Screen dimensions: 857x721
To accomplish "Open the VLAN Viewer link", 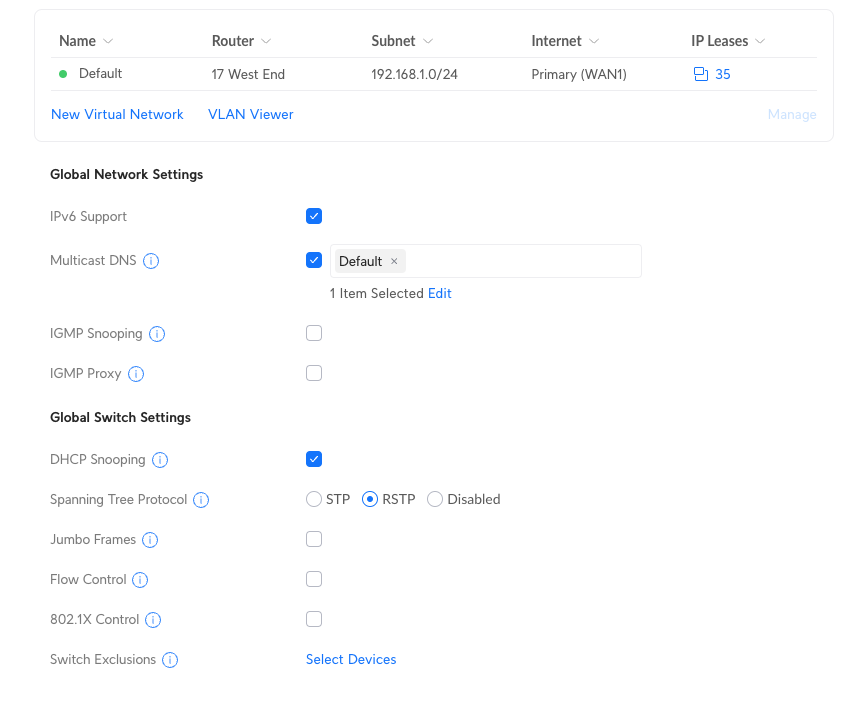I will pos(250,114).
